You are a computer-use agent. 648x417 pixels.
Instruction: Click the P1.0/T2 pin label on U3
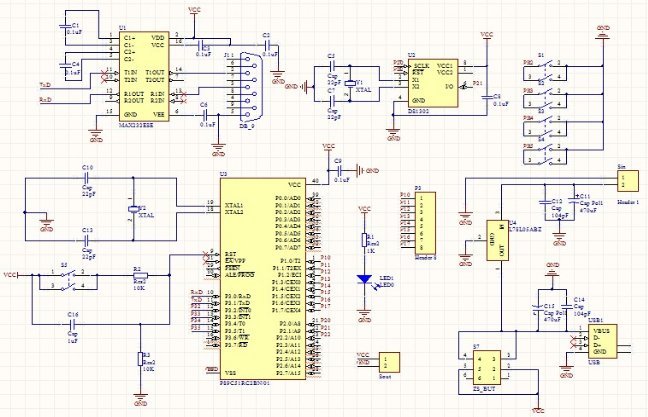[x=291, y=261]
